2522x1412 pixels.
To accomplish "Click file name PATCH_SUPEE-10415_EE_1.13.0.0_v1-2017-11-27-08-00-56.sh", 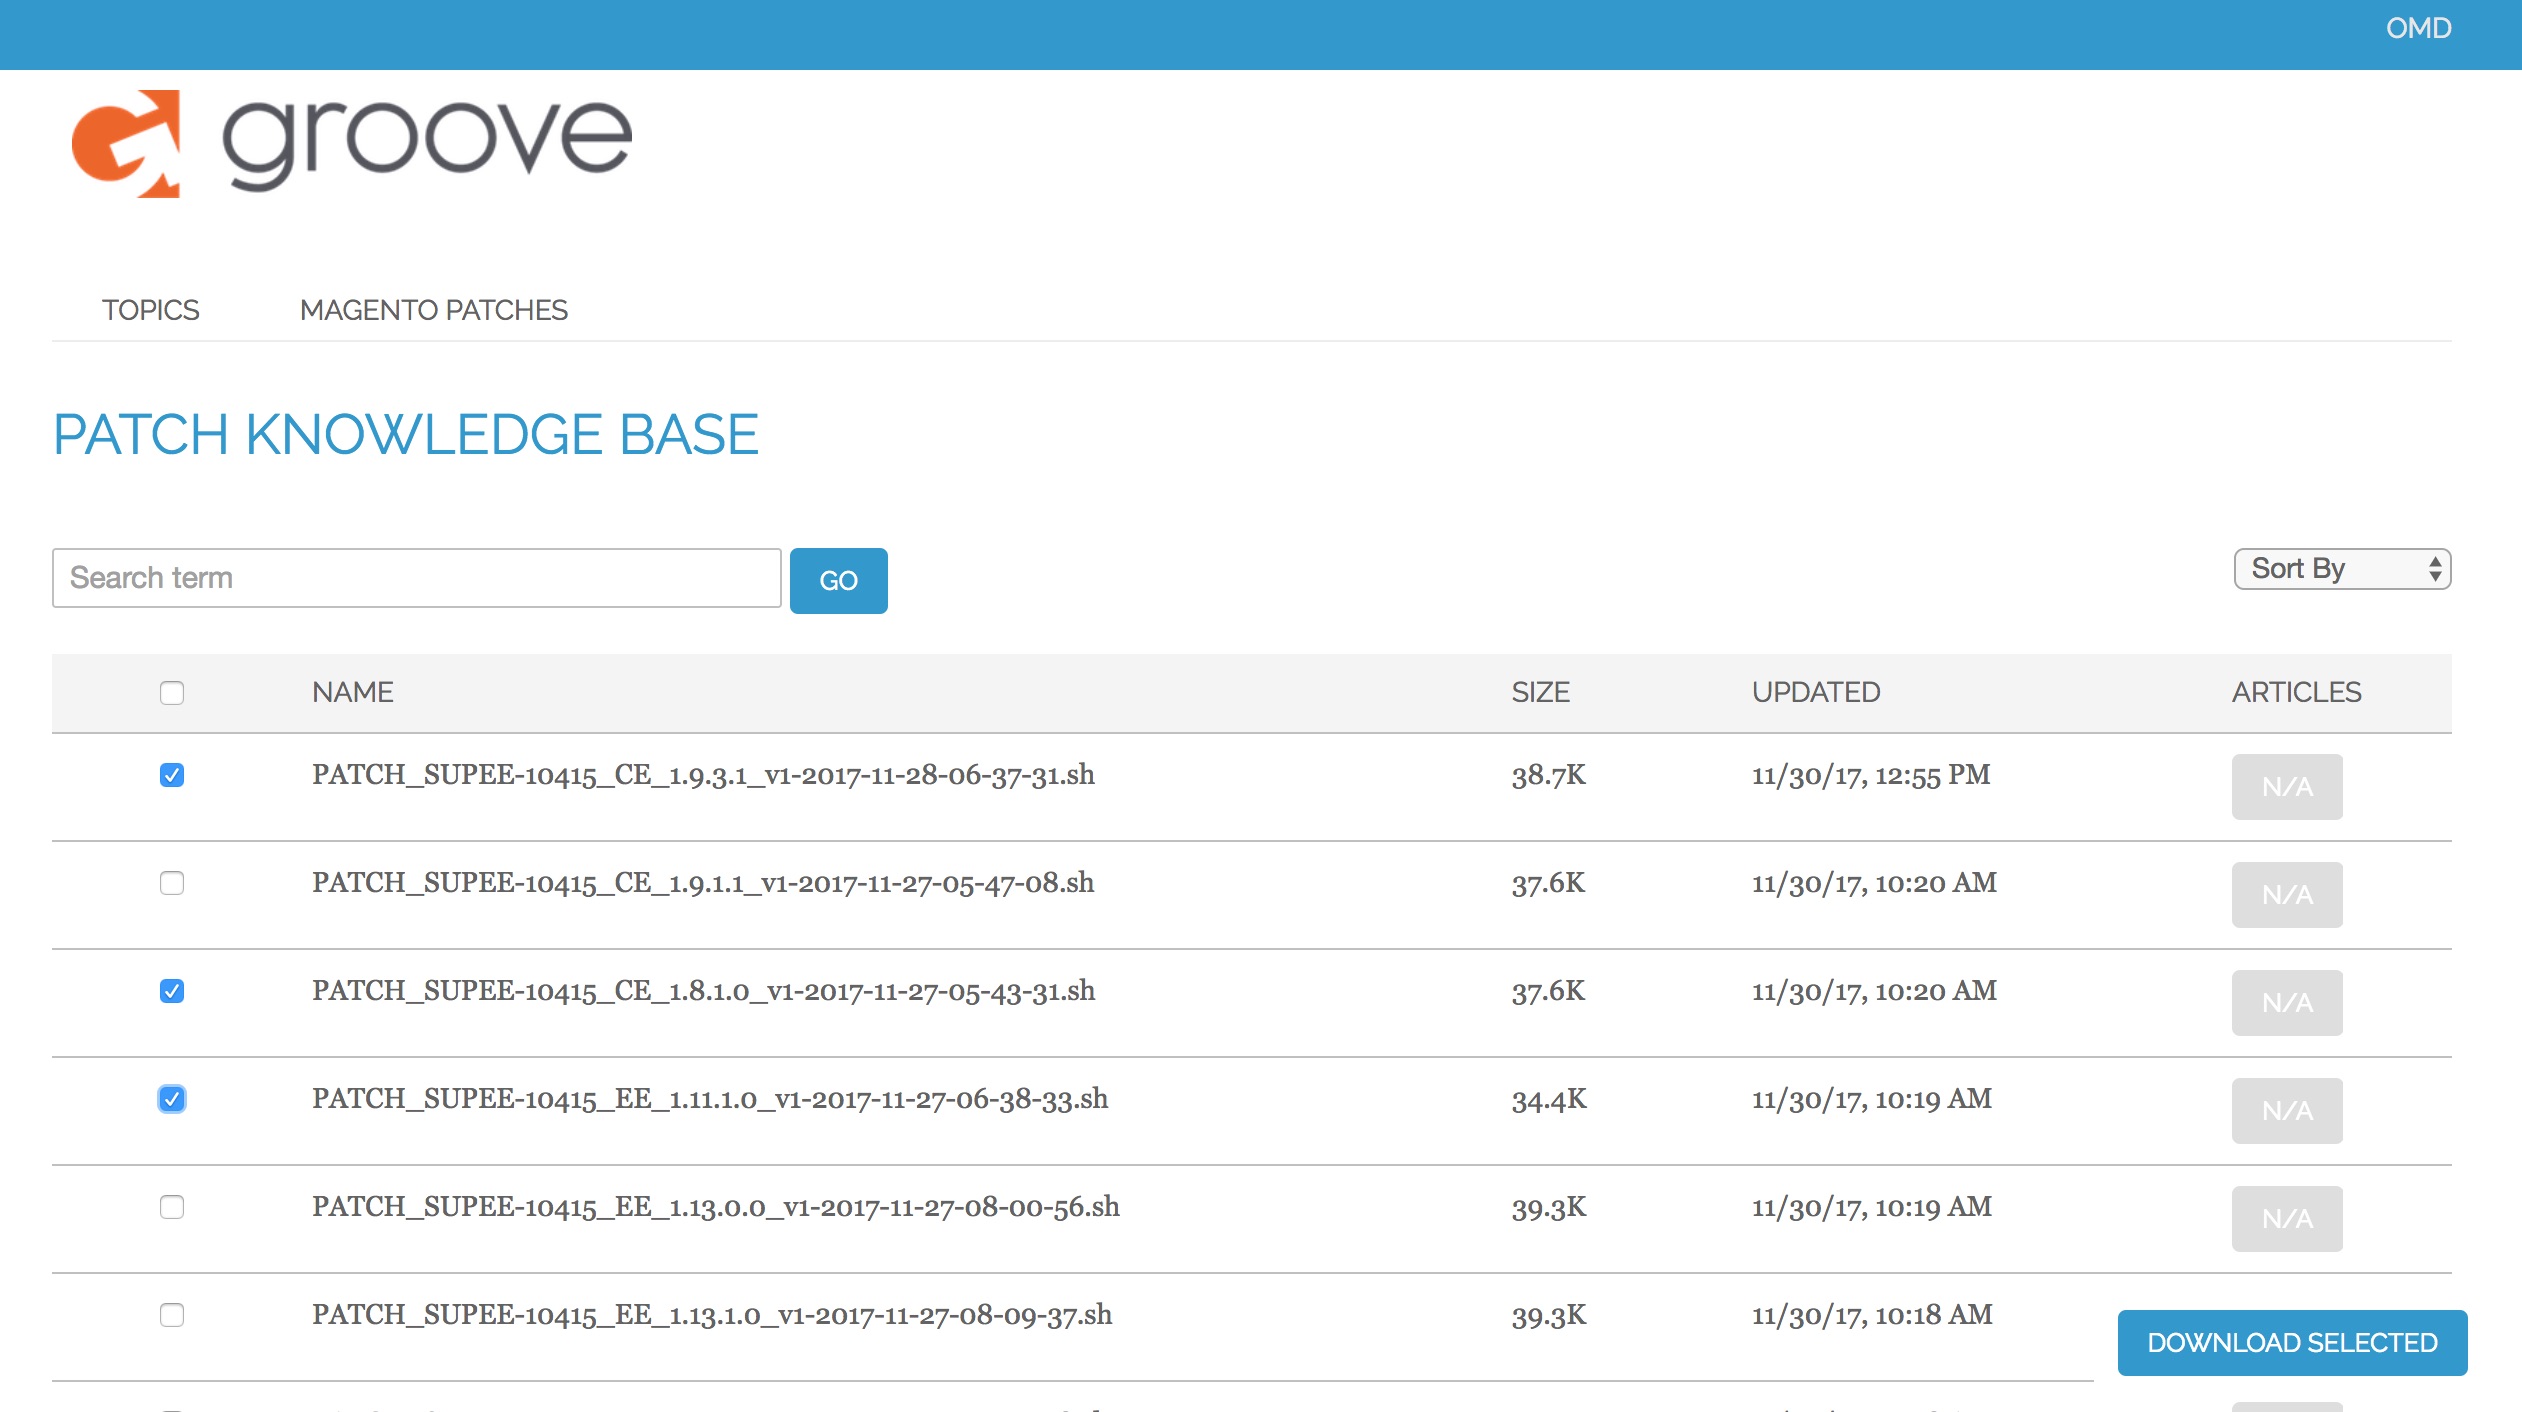I will tap(716, 1207).
